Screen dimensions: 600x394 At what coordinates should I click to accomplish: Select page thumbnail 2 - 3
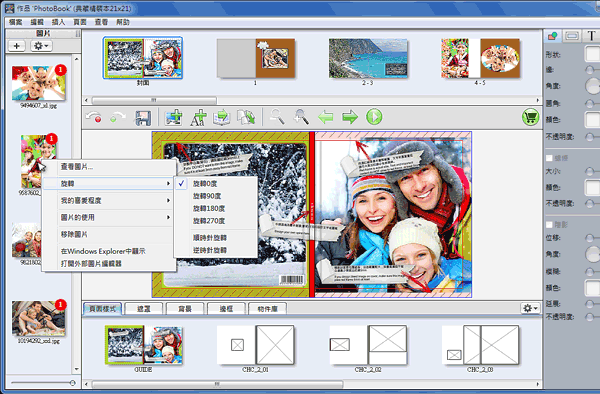(x=368, y=59)
